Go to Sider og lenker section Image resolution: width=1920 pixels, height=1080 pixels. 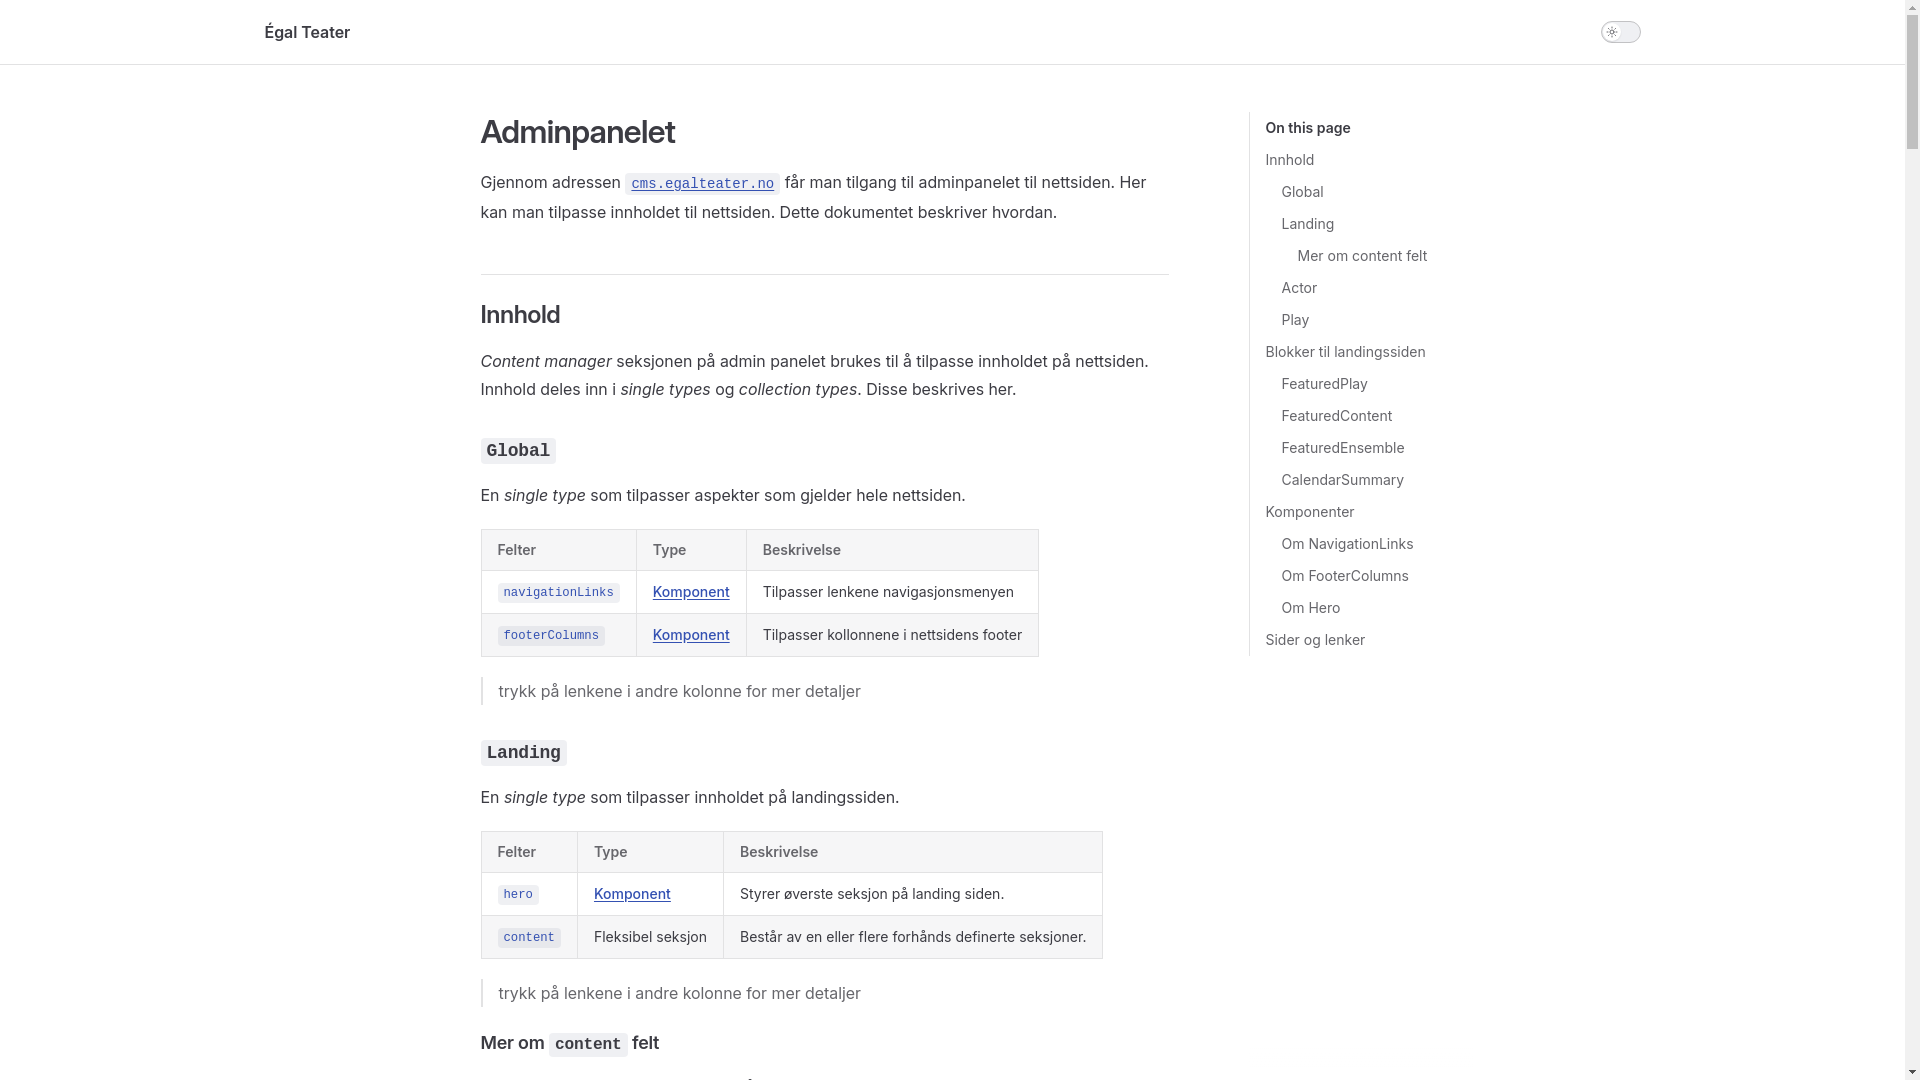click(x=1314, y=640)
